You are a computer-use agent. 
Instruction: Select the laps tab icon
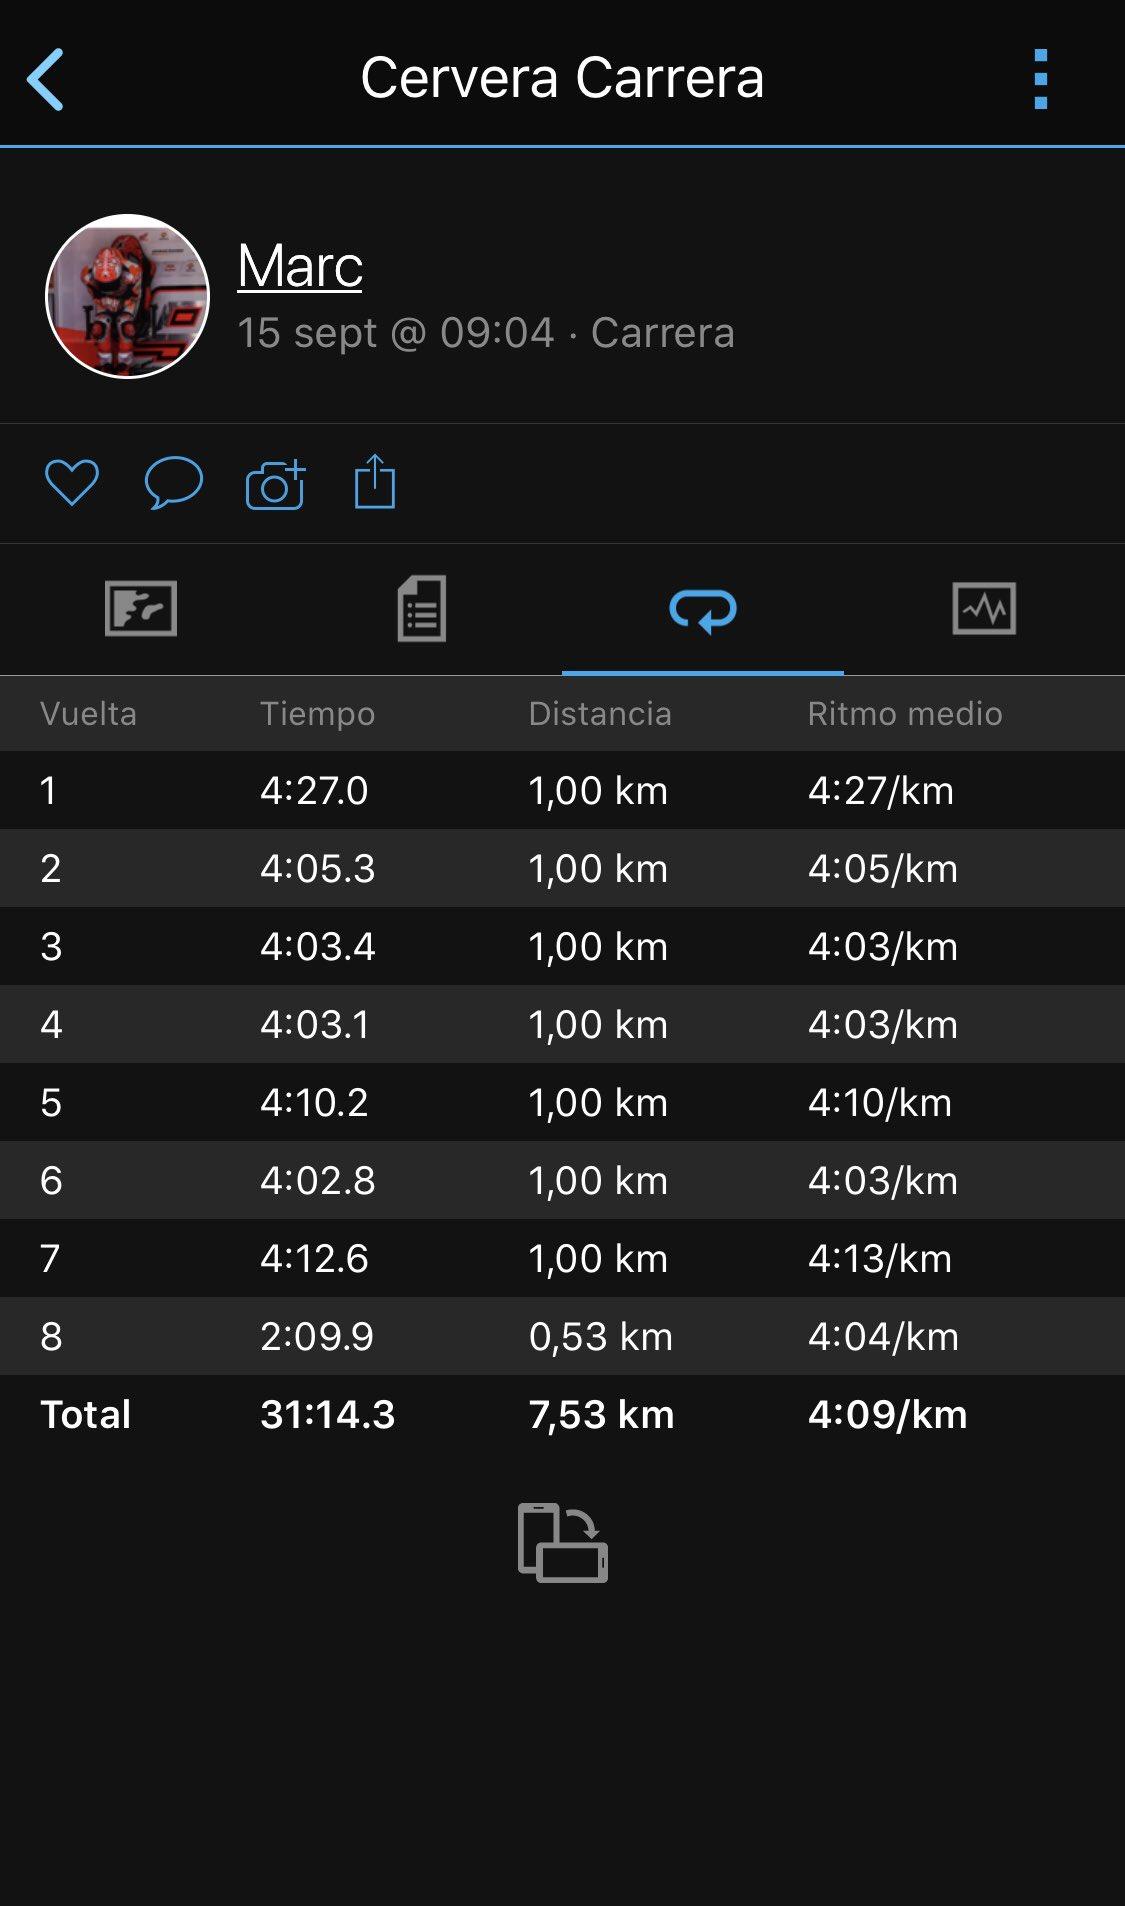(703, 609)
